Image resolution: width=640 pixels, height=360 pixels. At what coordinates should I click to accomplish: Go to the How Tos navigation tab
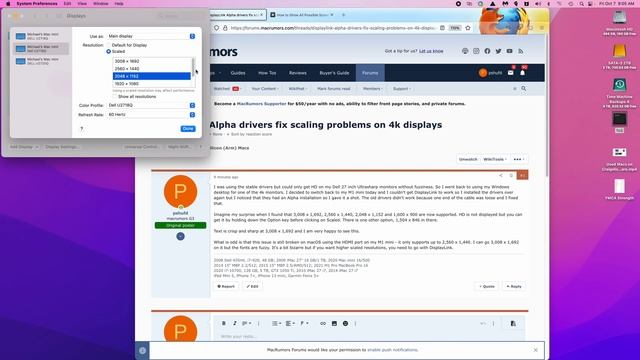tap(267, 73)
